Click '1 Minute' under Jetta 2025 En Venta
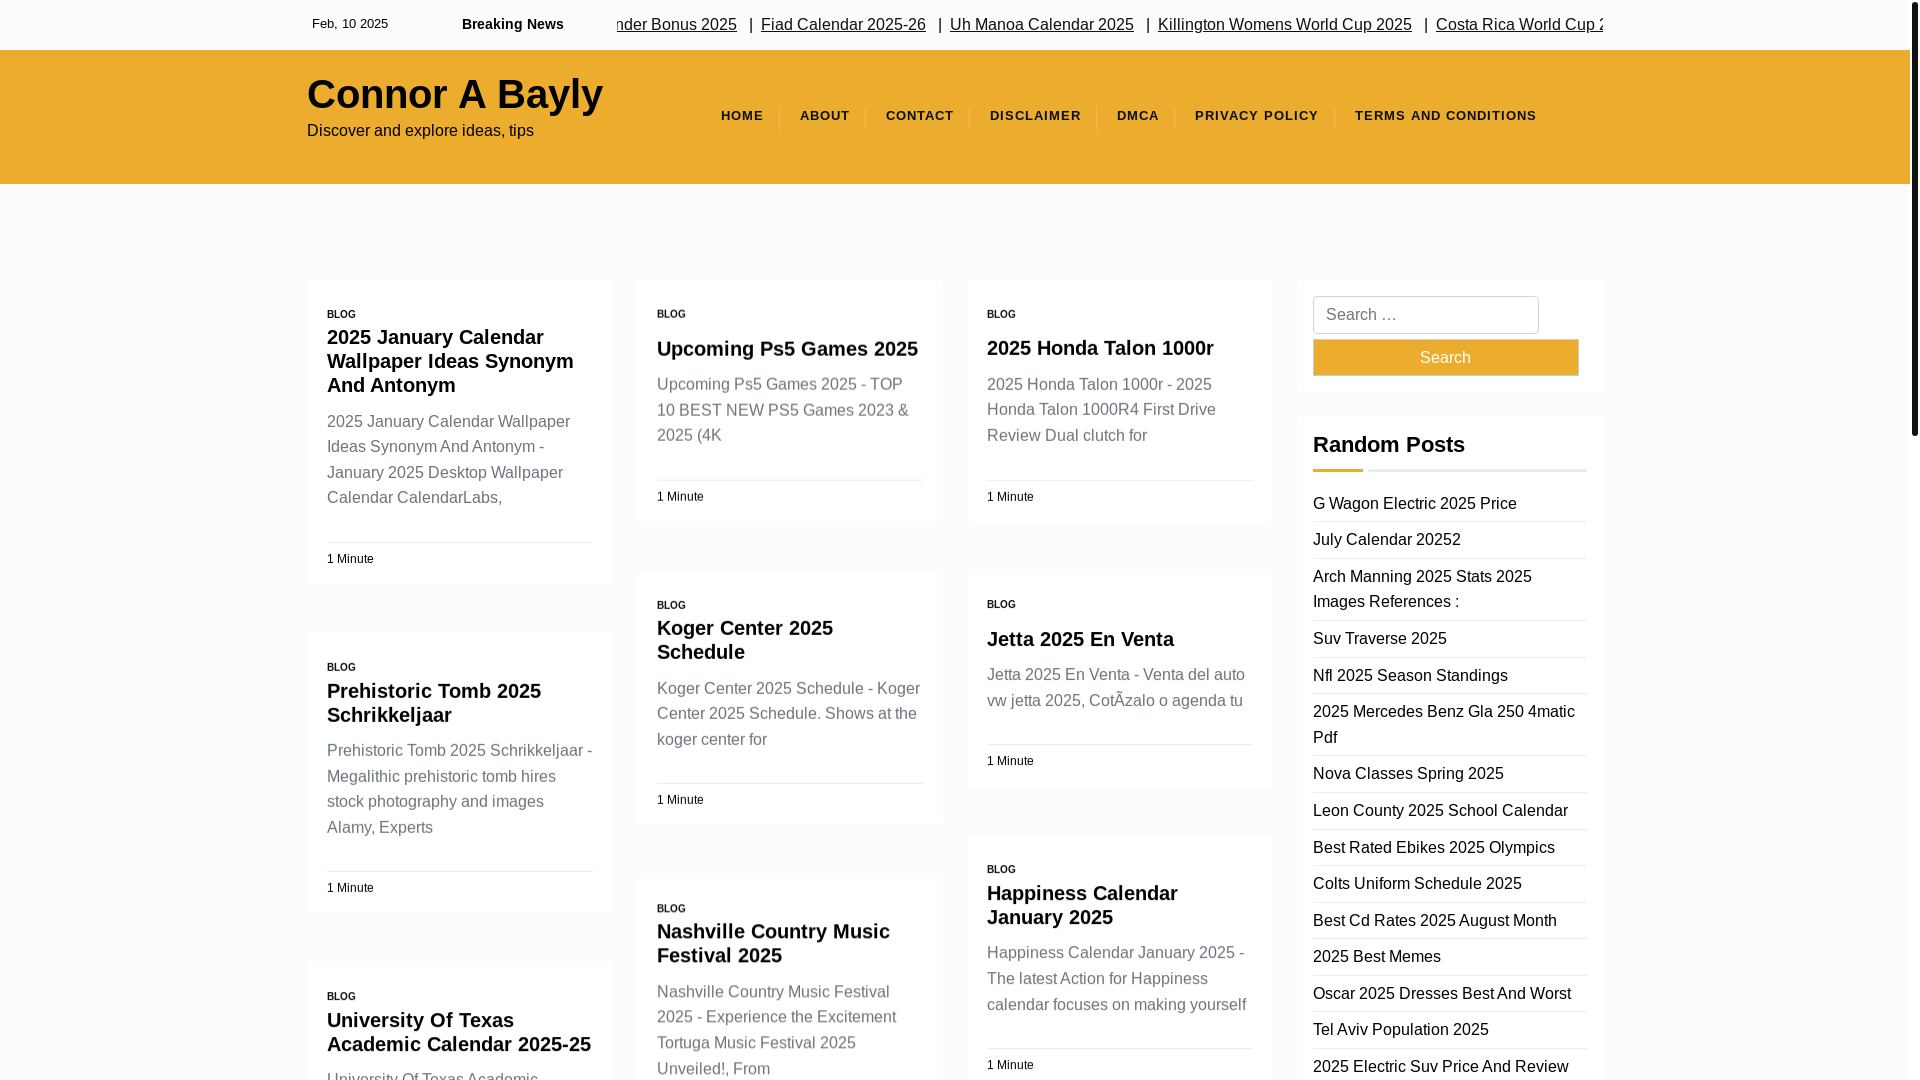This screenshot has height=1080, width=1920. pyautogui.click(x=1010, y=761)
